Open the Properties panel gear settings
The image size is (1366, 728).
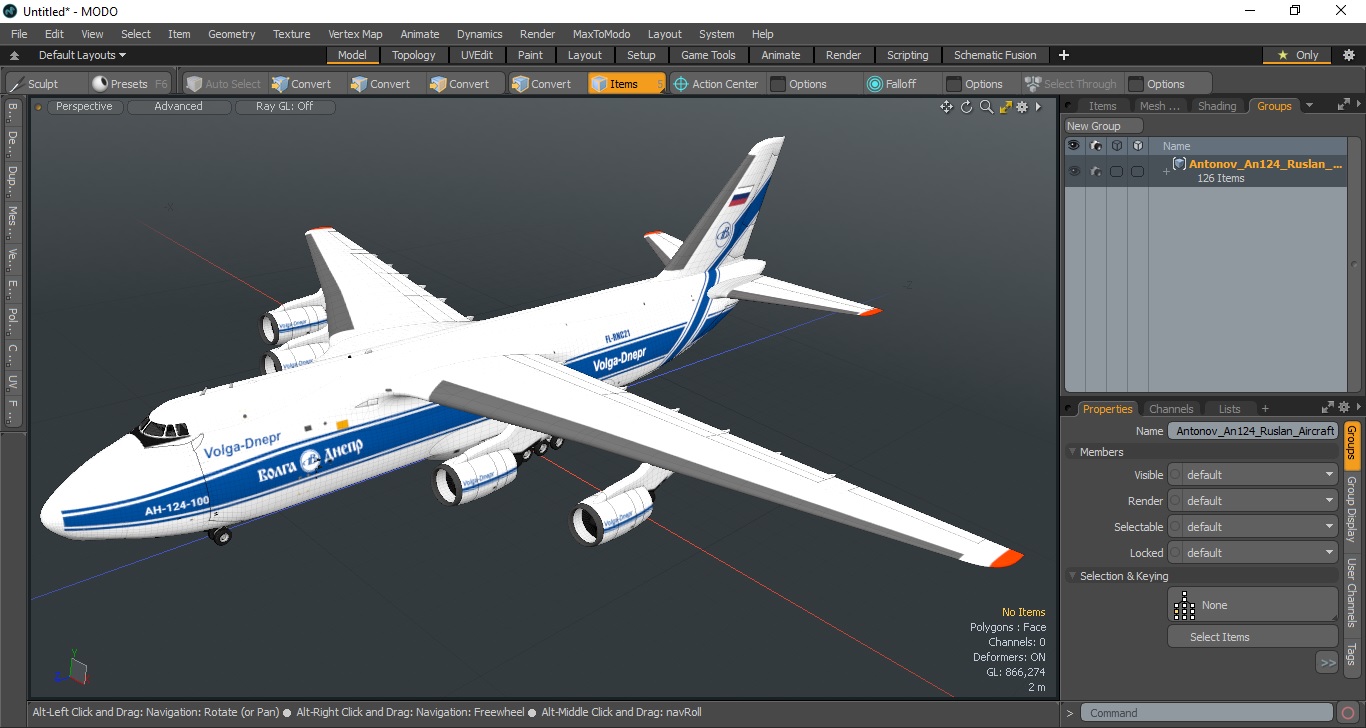[1344, 408]
